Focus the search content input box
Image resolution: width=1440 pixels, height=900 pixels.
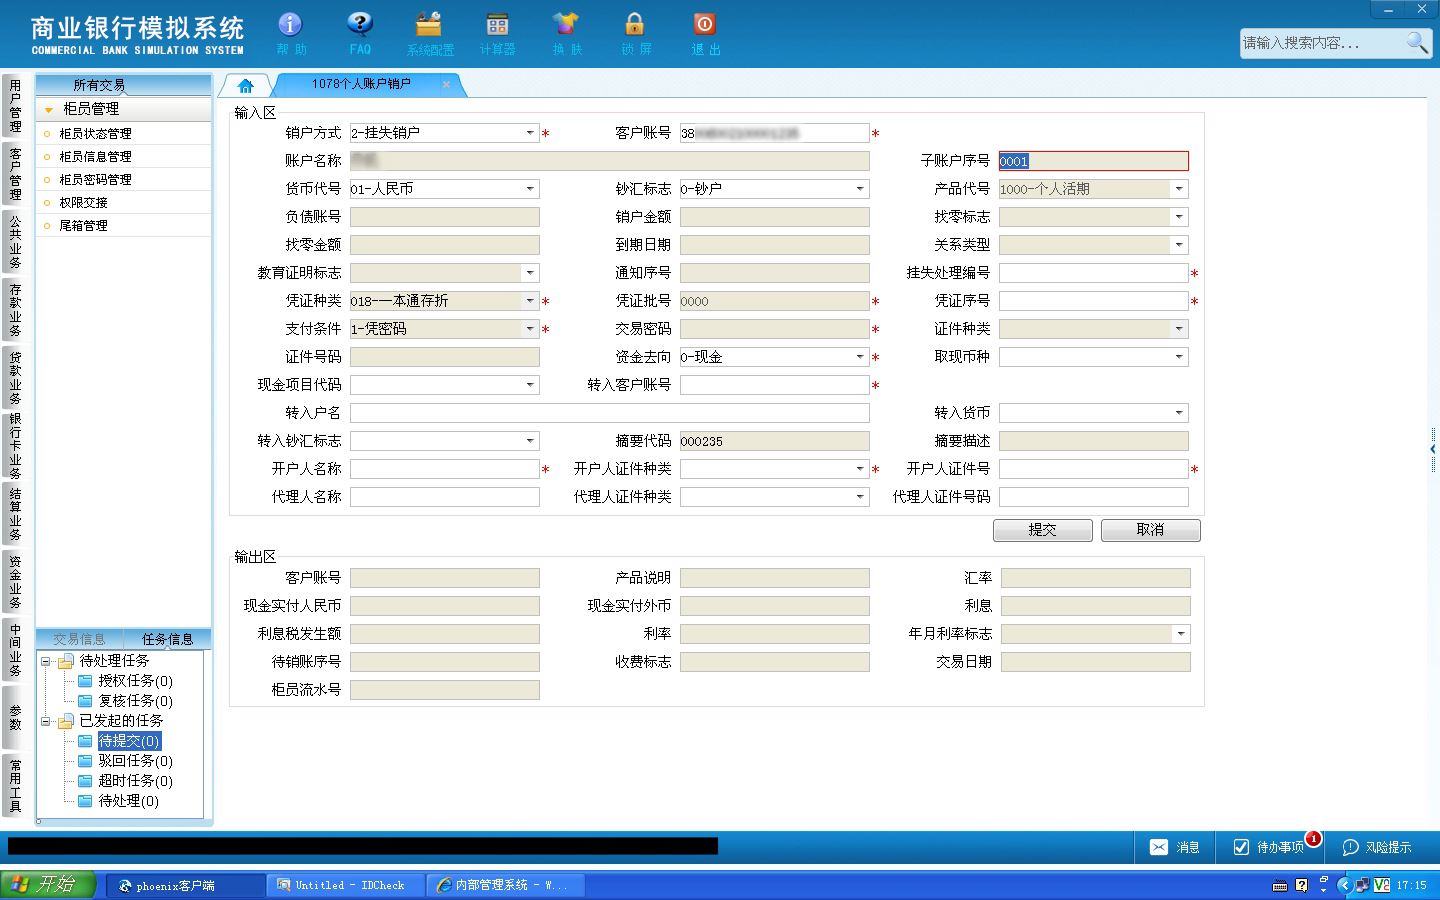[x=1322, y=43]
